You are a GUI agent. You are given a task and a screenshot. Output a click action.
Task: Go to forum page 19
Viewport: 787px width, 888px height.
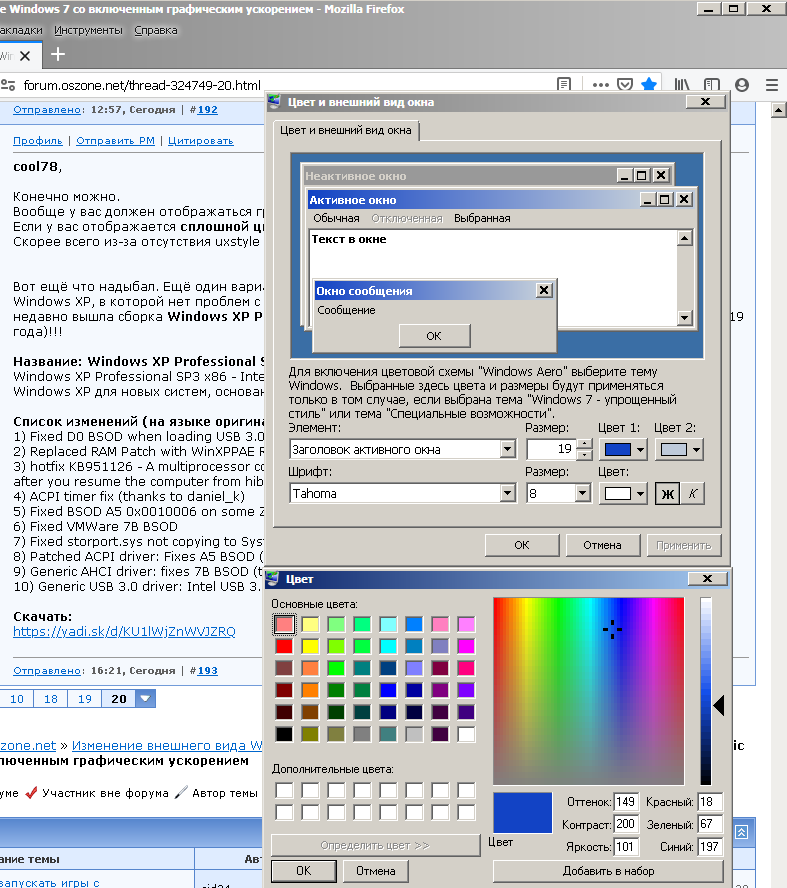(x=84, y=699)
